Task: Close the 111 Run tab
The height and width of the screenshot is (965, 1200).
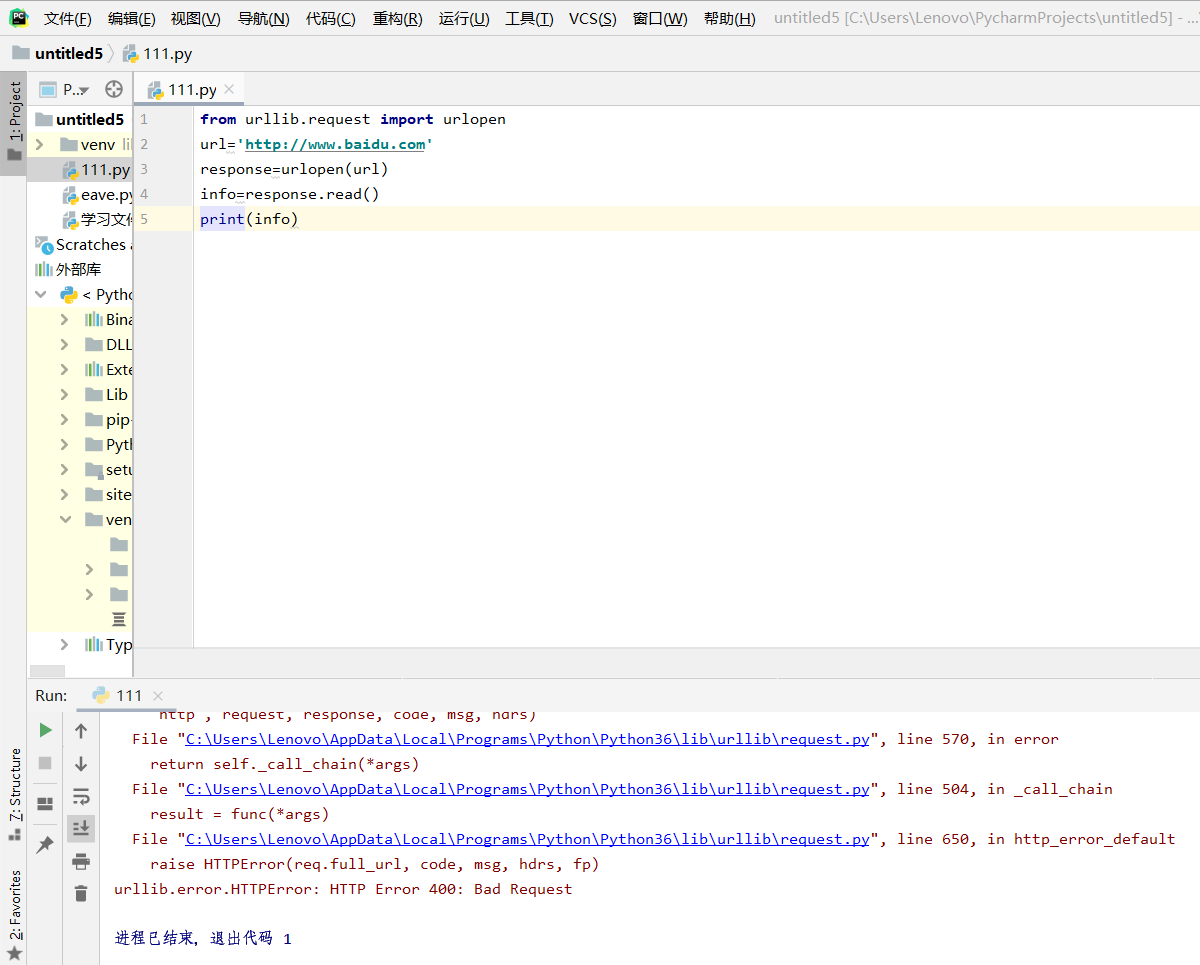Action: pyautogui.click(x=158, y=696)
